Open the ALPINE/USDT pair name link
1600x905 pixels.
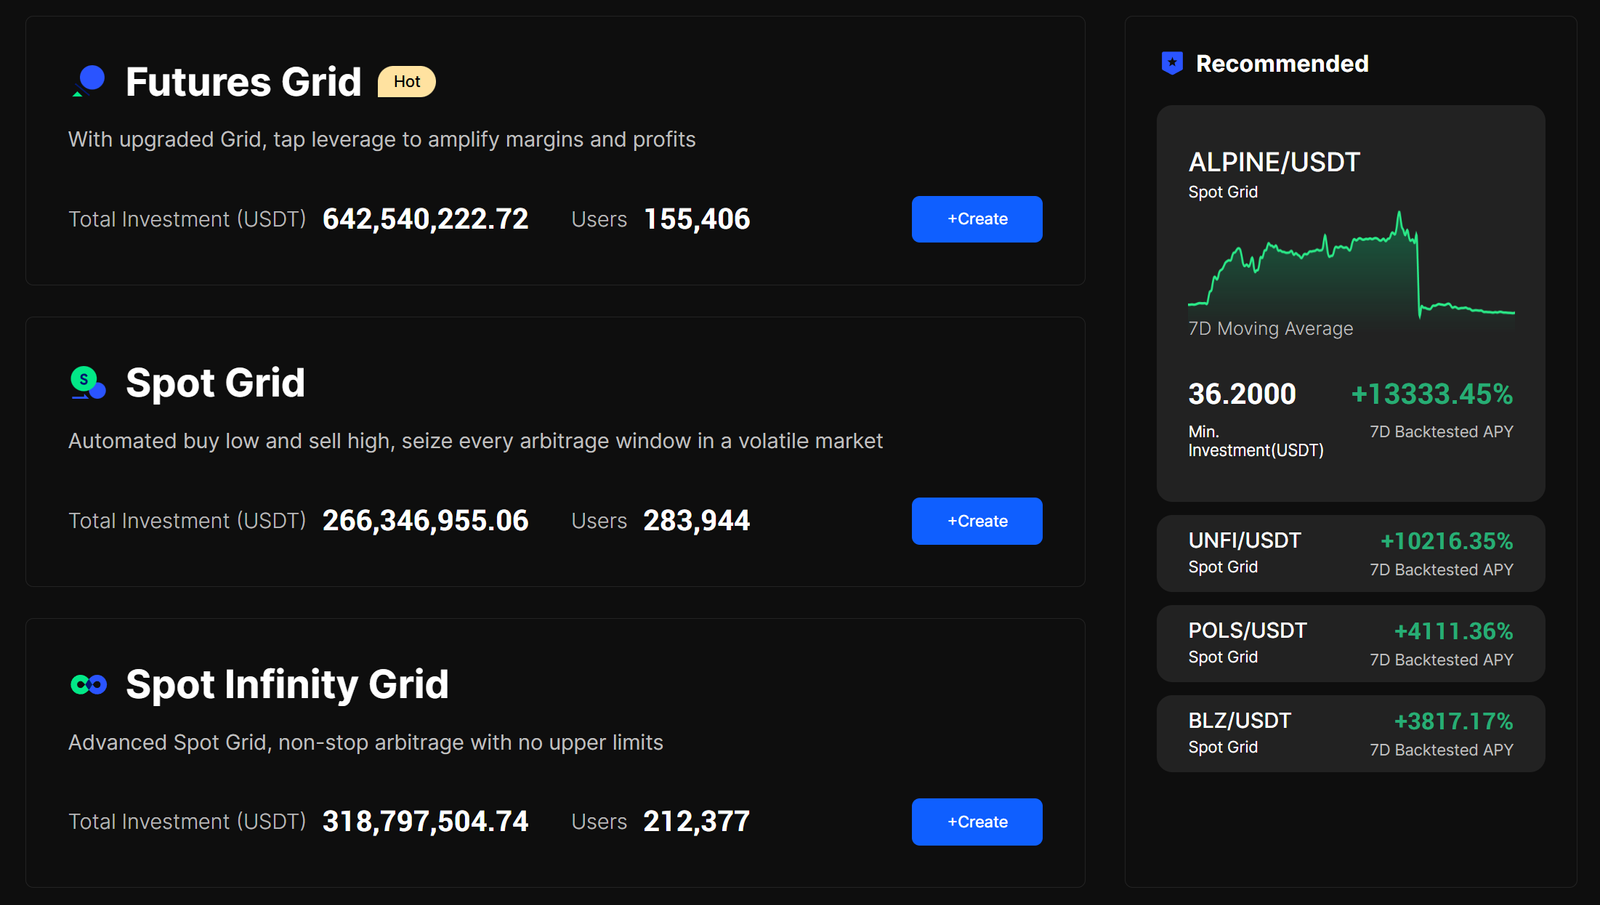pyautogui.click(x=1274, y=161)
